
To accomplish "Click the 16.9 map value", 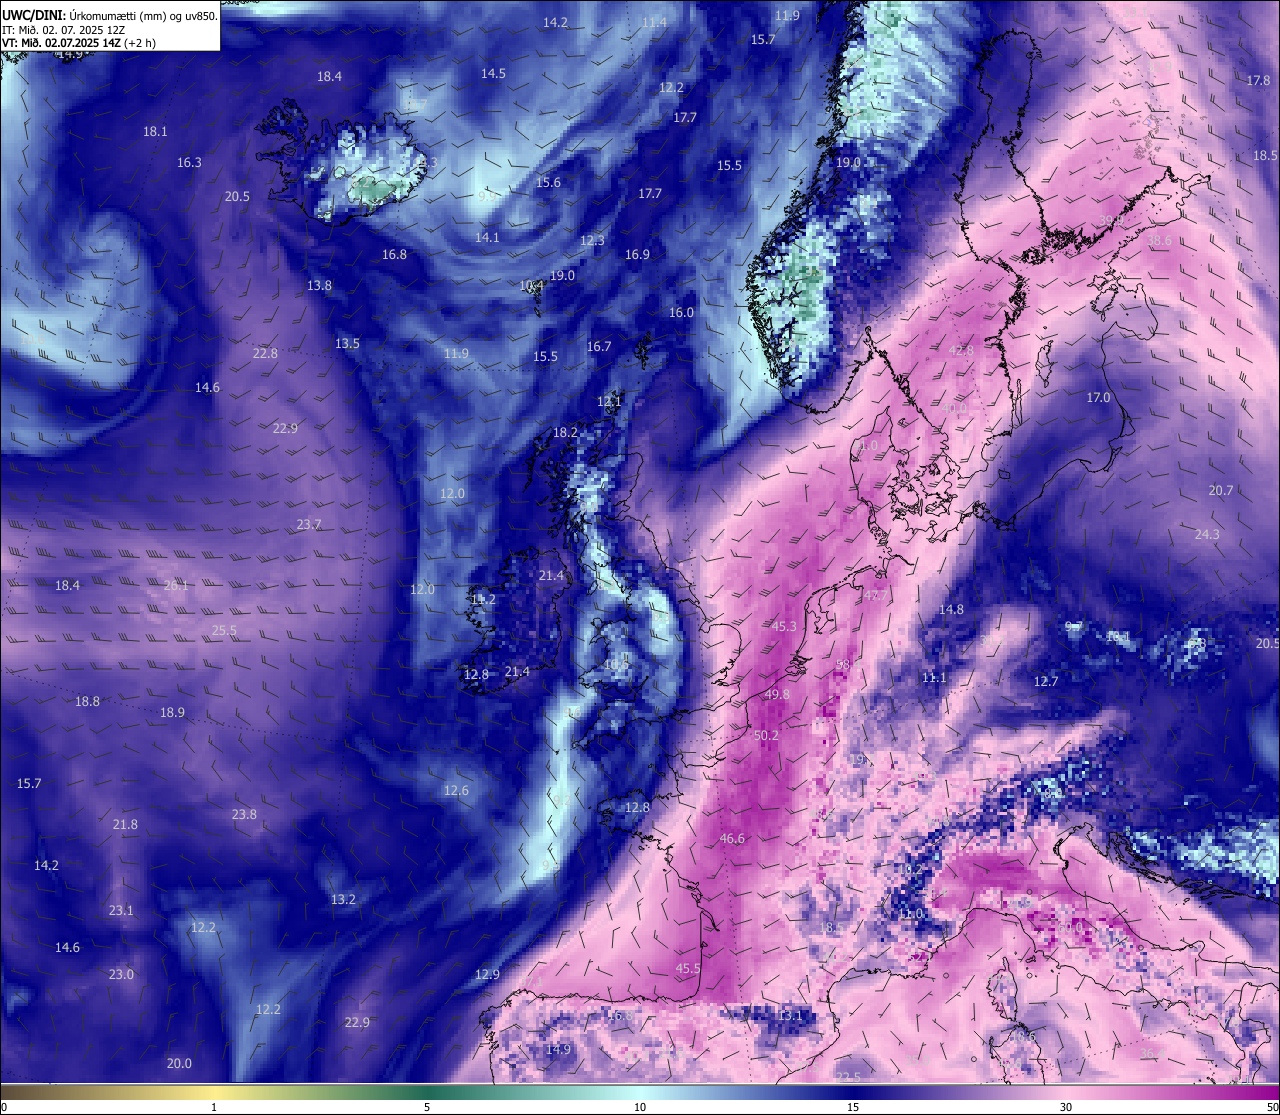I will click(637, 254).
